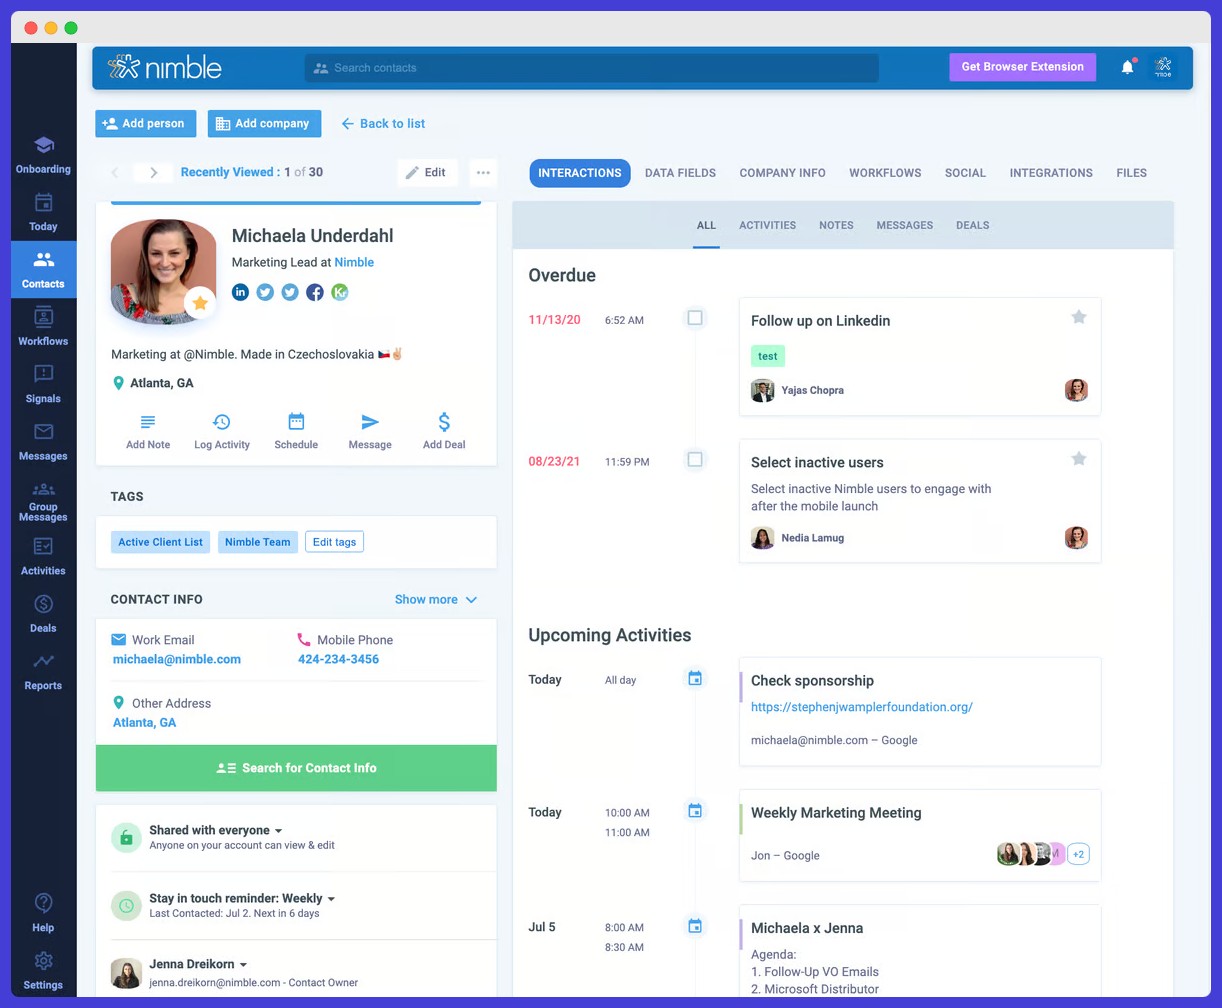1222x1008 pixels.
Task: Open Messages in the sidebar
Action: click(43, 442)
